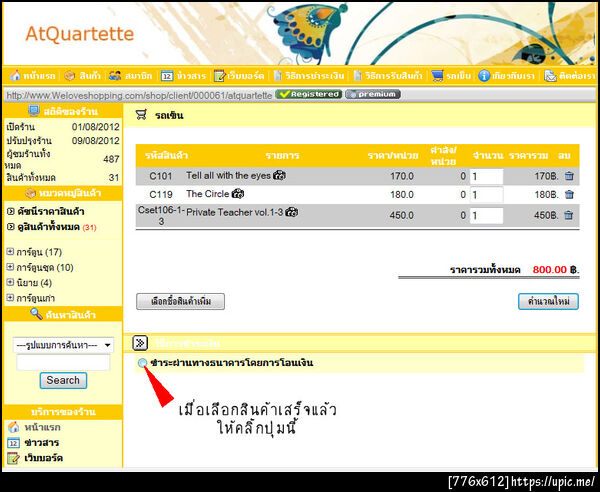The width and height of the screenshot is (600, 492).
Task: Expand the product price index item
Action: (x=10, y=211)
